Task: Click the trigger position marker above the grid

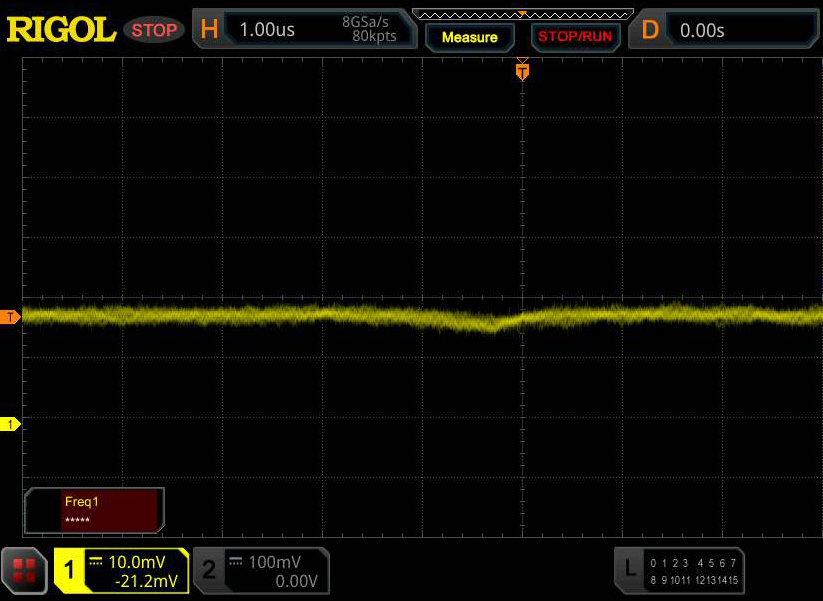Action: coord(521,71)
